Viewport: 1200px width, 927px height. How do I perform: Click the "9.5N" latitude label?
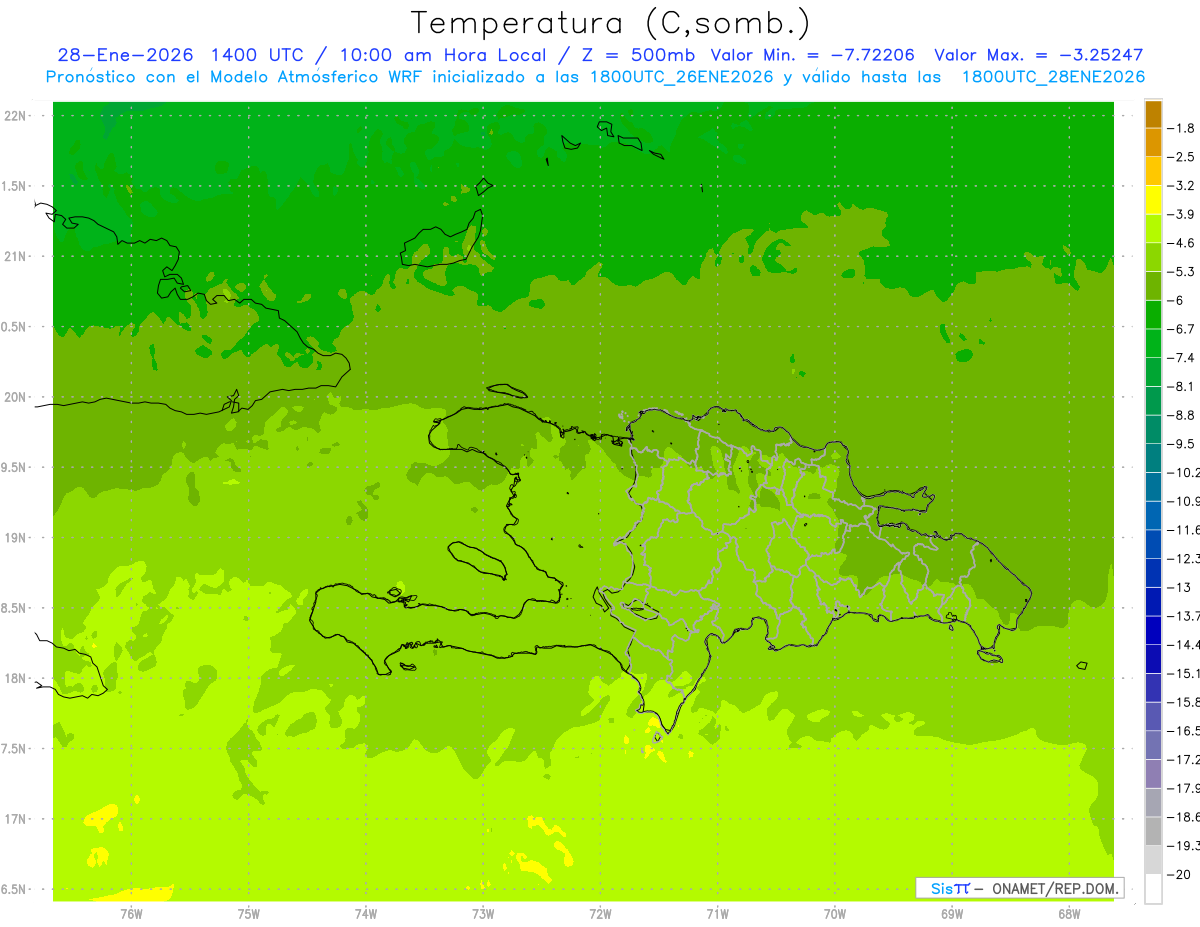(15, 467)
